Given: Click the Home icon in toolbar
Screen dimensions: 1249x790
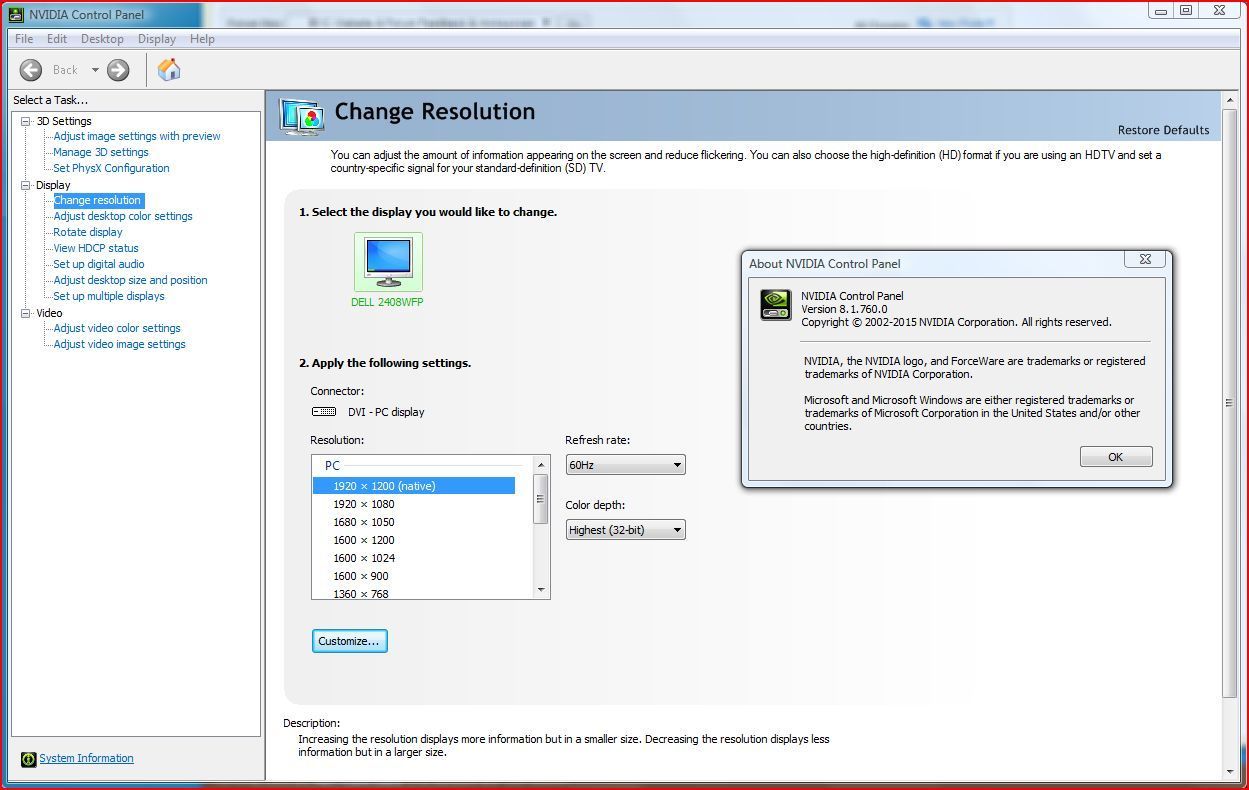Looking at the screenshot, I should coord(169,70).
